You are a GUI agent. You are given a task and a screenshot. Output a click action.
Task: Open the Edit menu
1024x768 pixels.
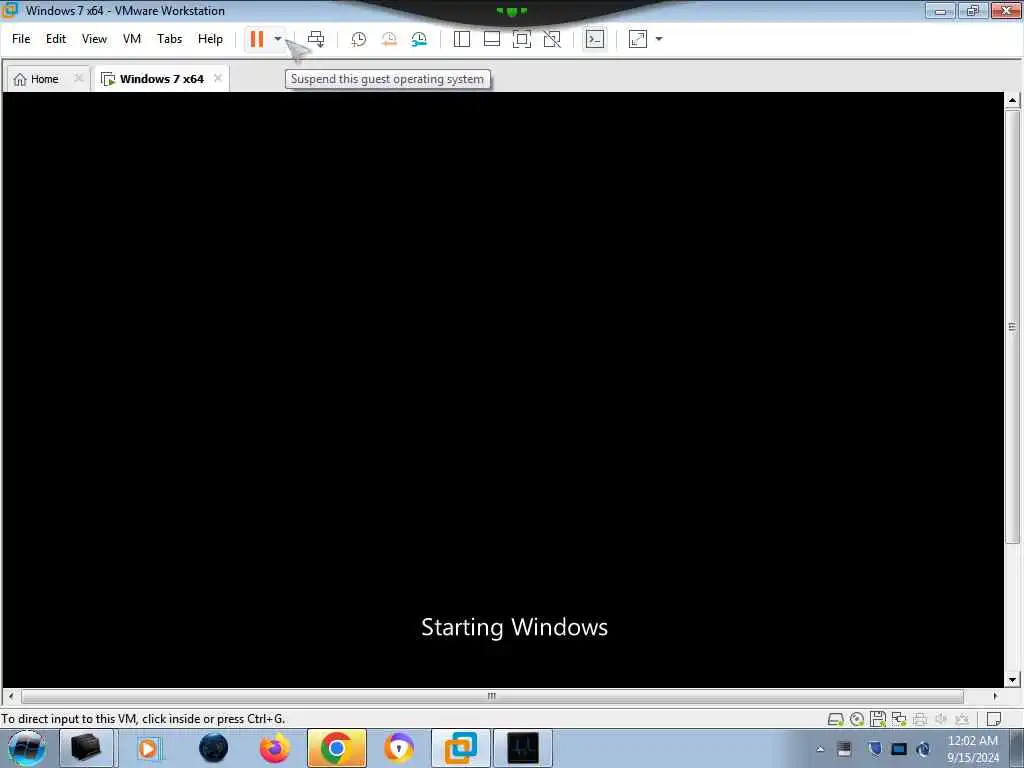click(x=56, y=39)
